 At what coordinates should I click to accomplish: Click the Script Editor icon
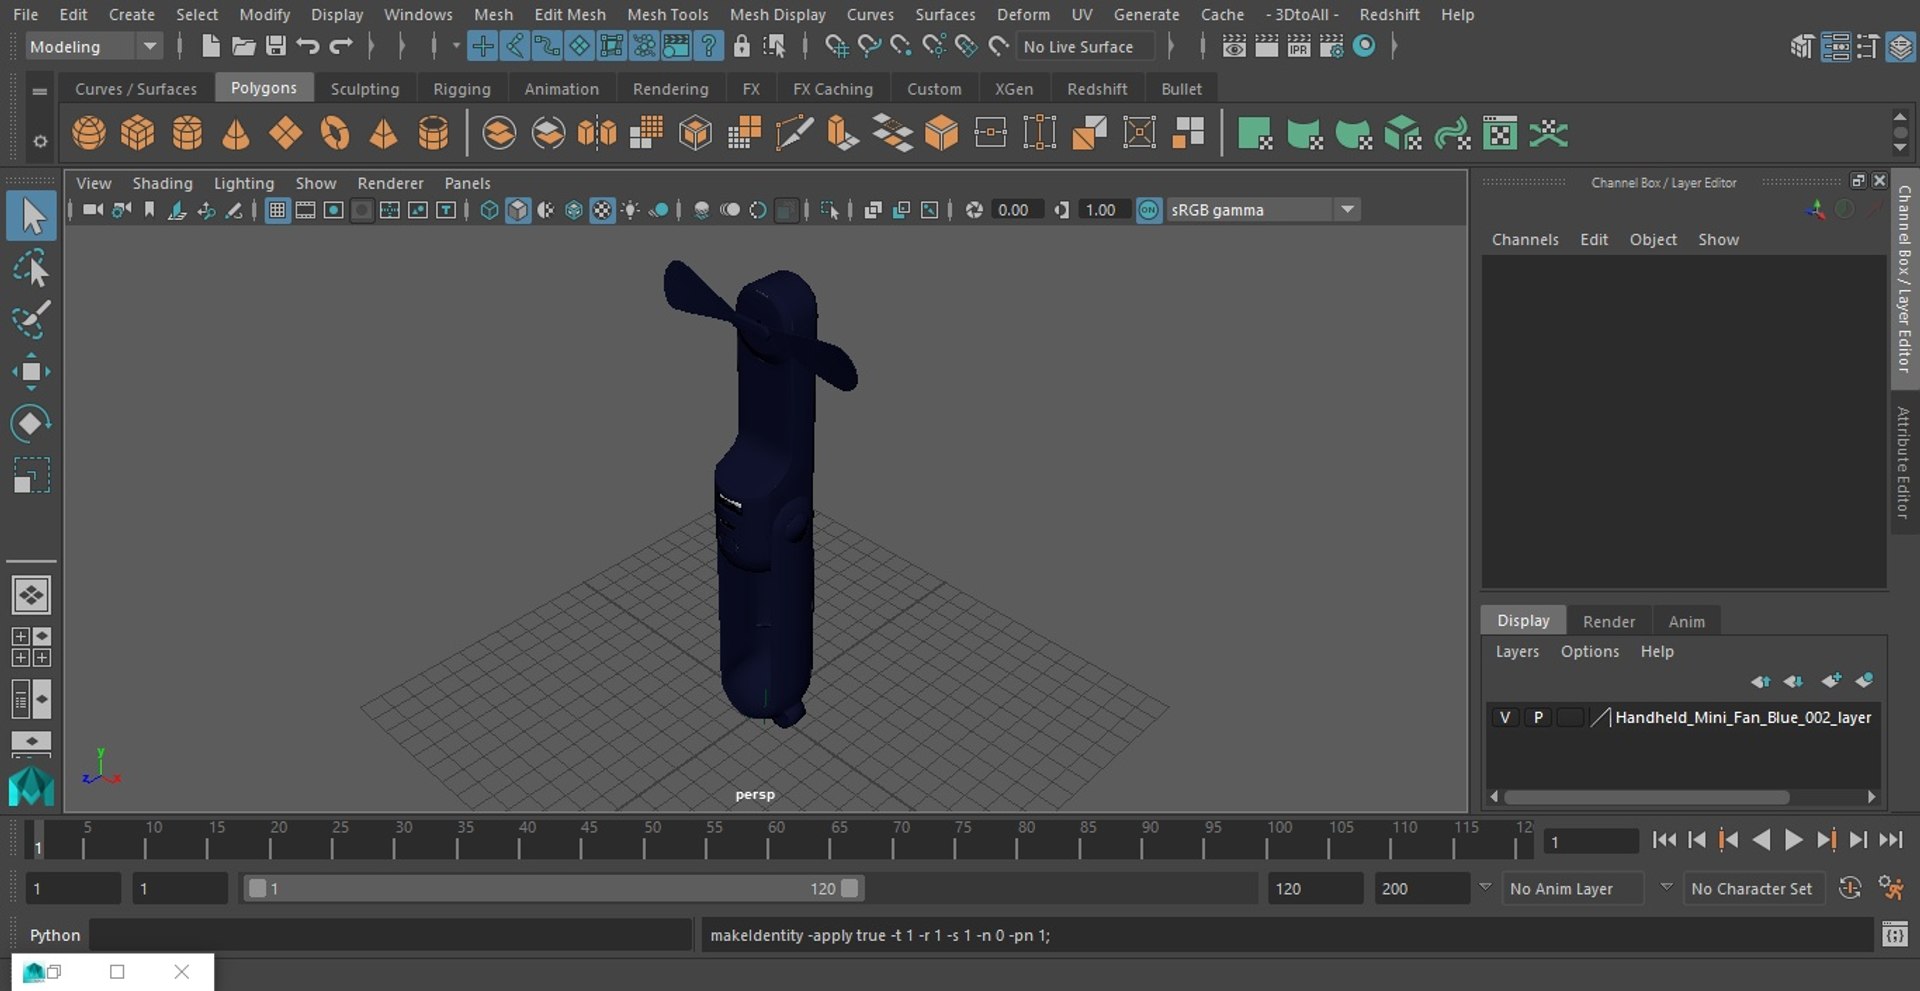(1894, 935)
